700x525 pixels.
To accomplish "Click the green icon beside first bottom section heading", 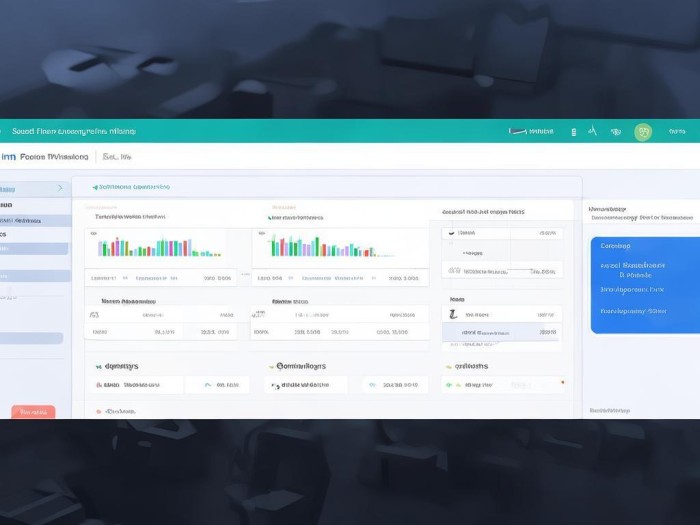I will 98,367.
